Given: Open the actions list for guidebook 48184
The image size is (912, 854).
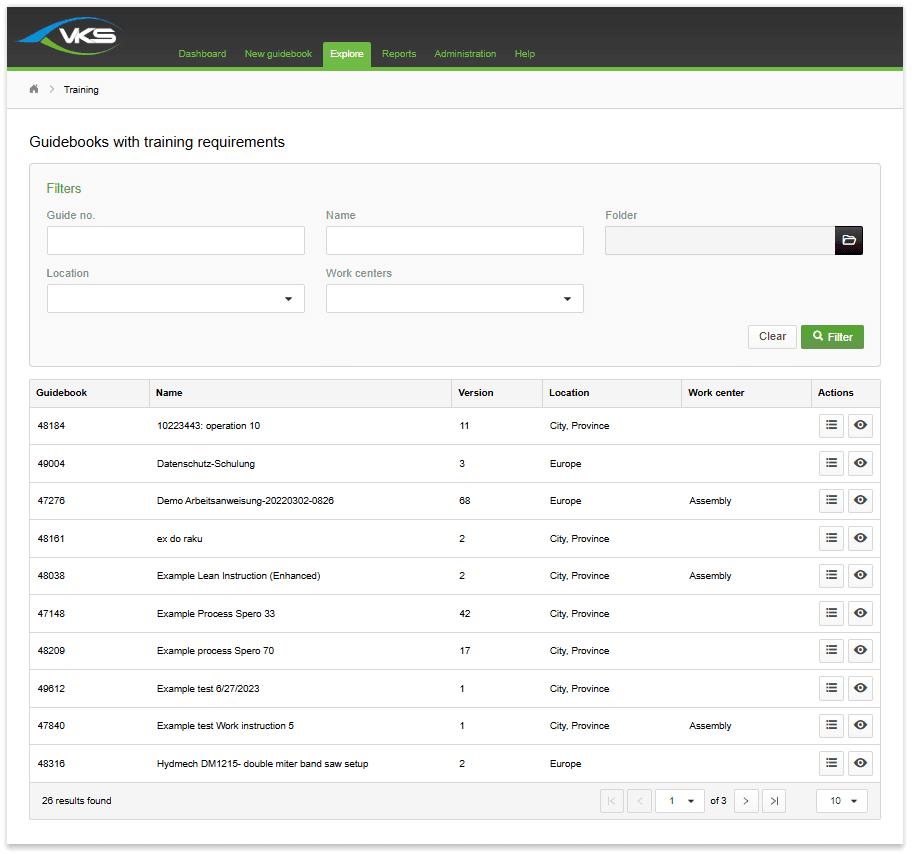Looking at the screenshot, I should click(831, 425).
